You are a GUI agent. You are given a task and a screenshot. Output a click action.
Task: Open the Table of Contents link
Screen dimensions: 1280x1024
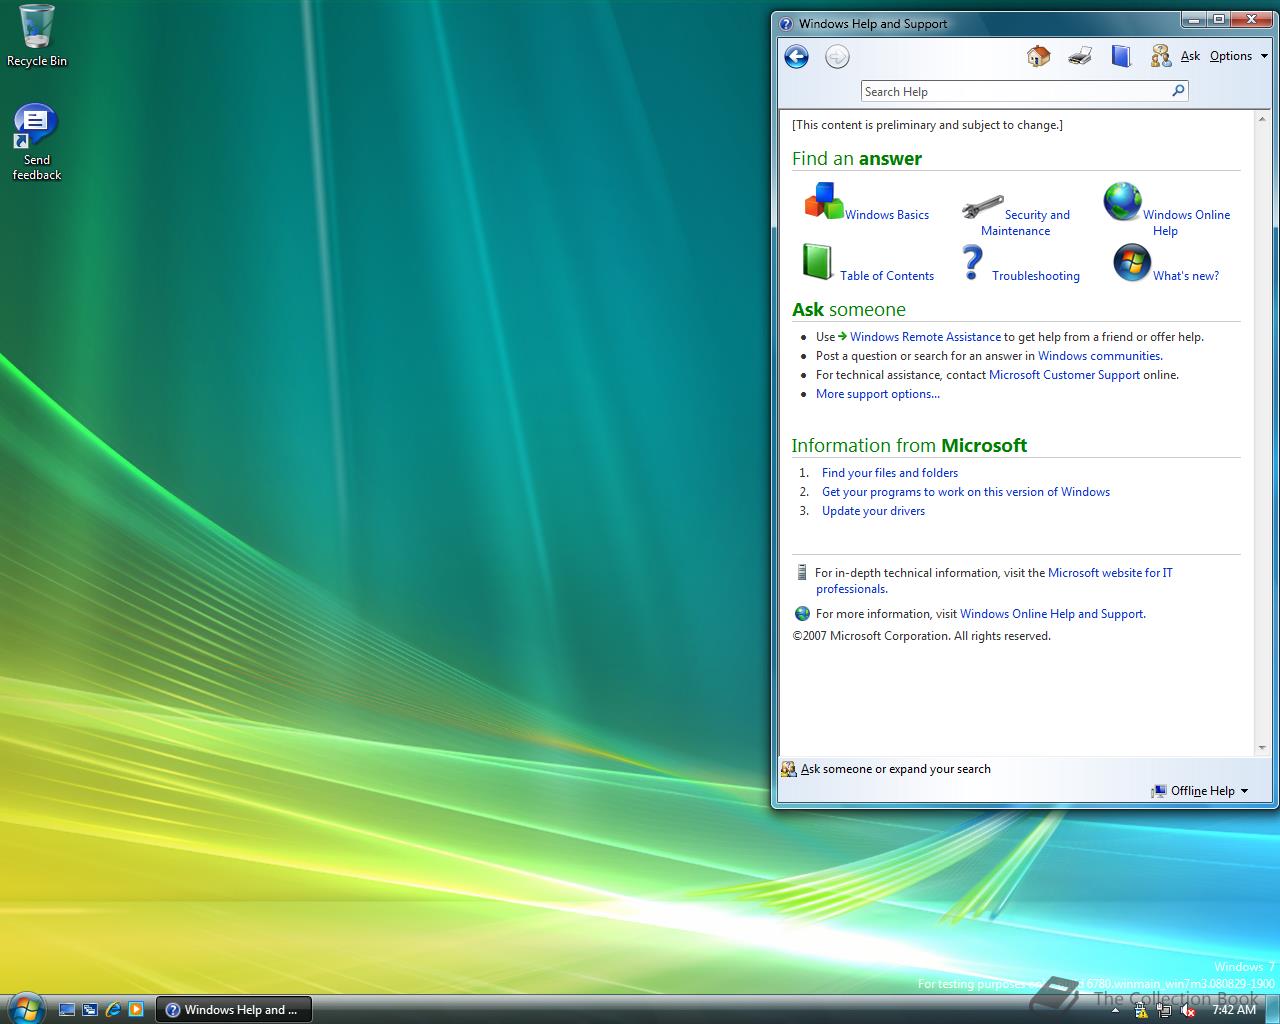(887, 276)
